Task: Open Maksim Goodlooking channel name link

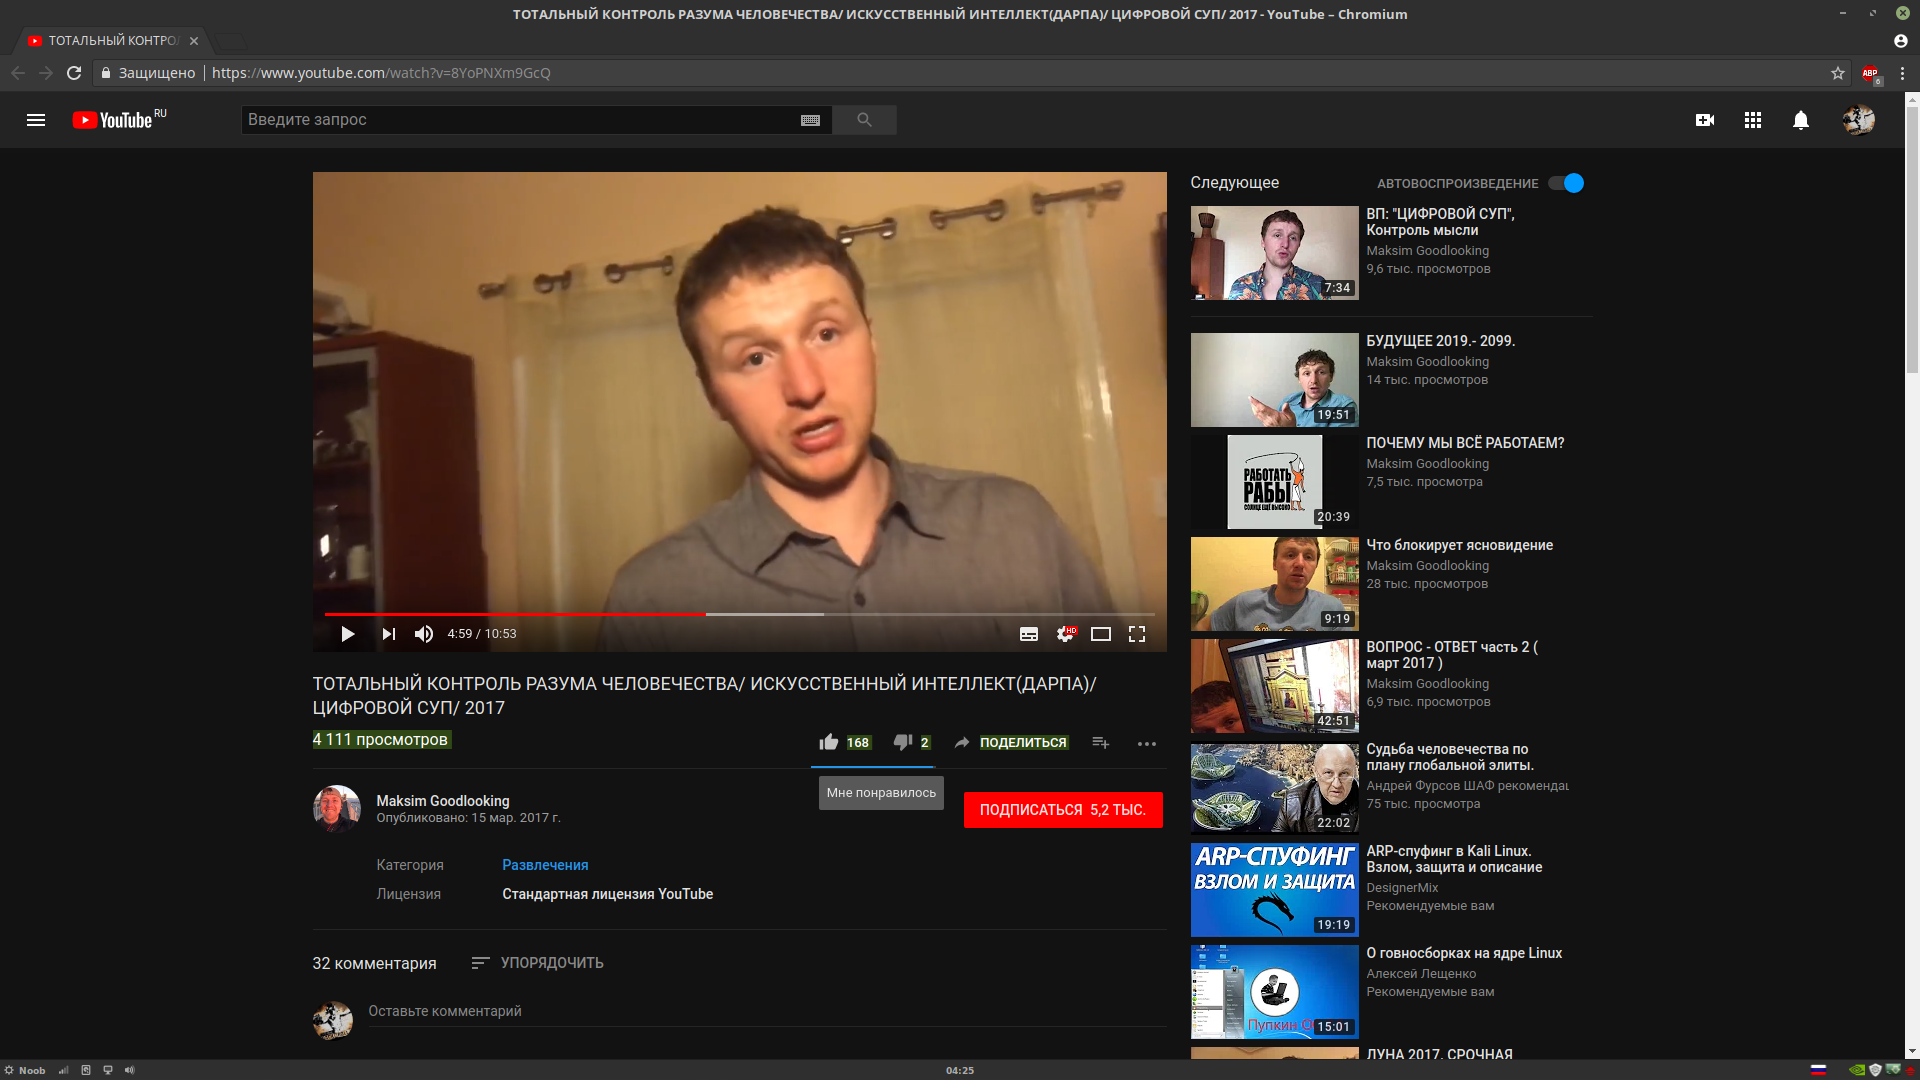Action: (443, 801)
